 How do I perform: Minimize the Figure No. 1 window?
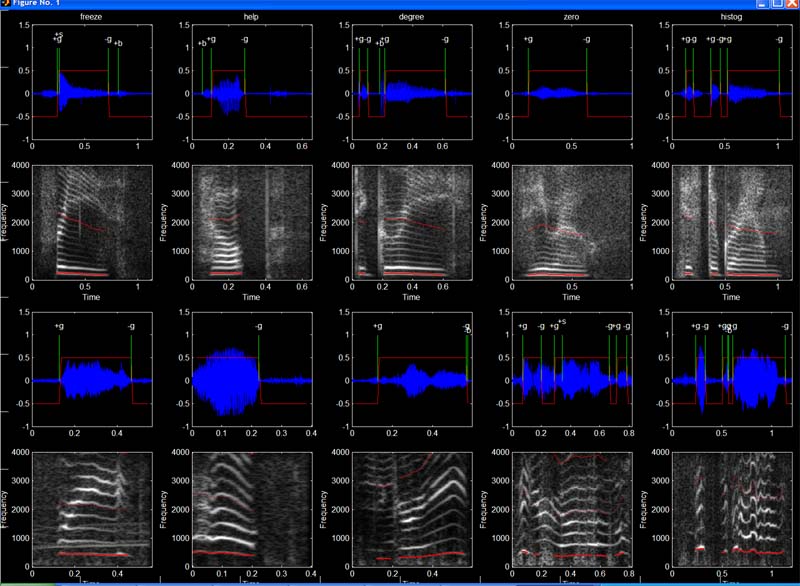(x=763, y=5)
